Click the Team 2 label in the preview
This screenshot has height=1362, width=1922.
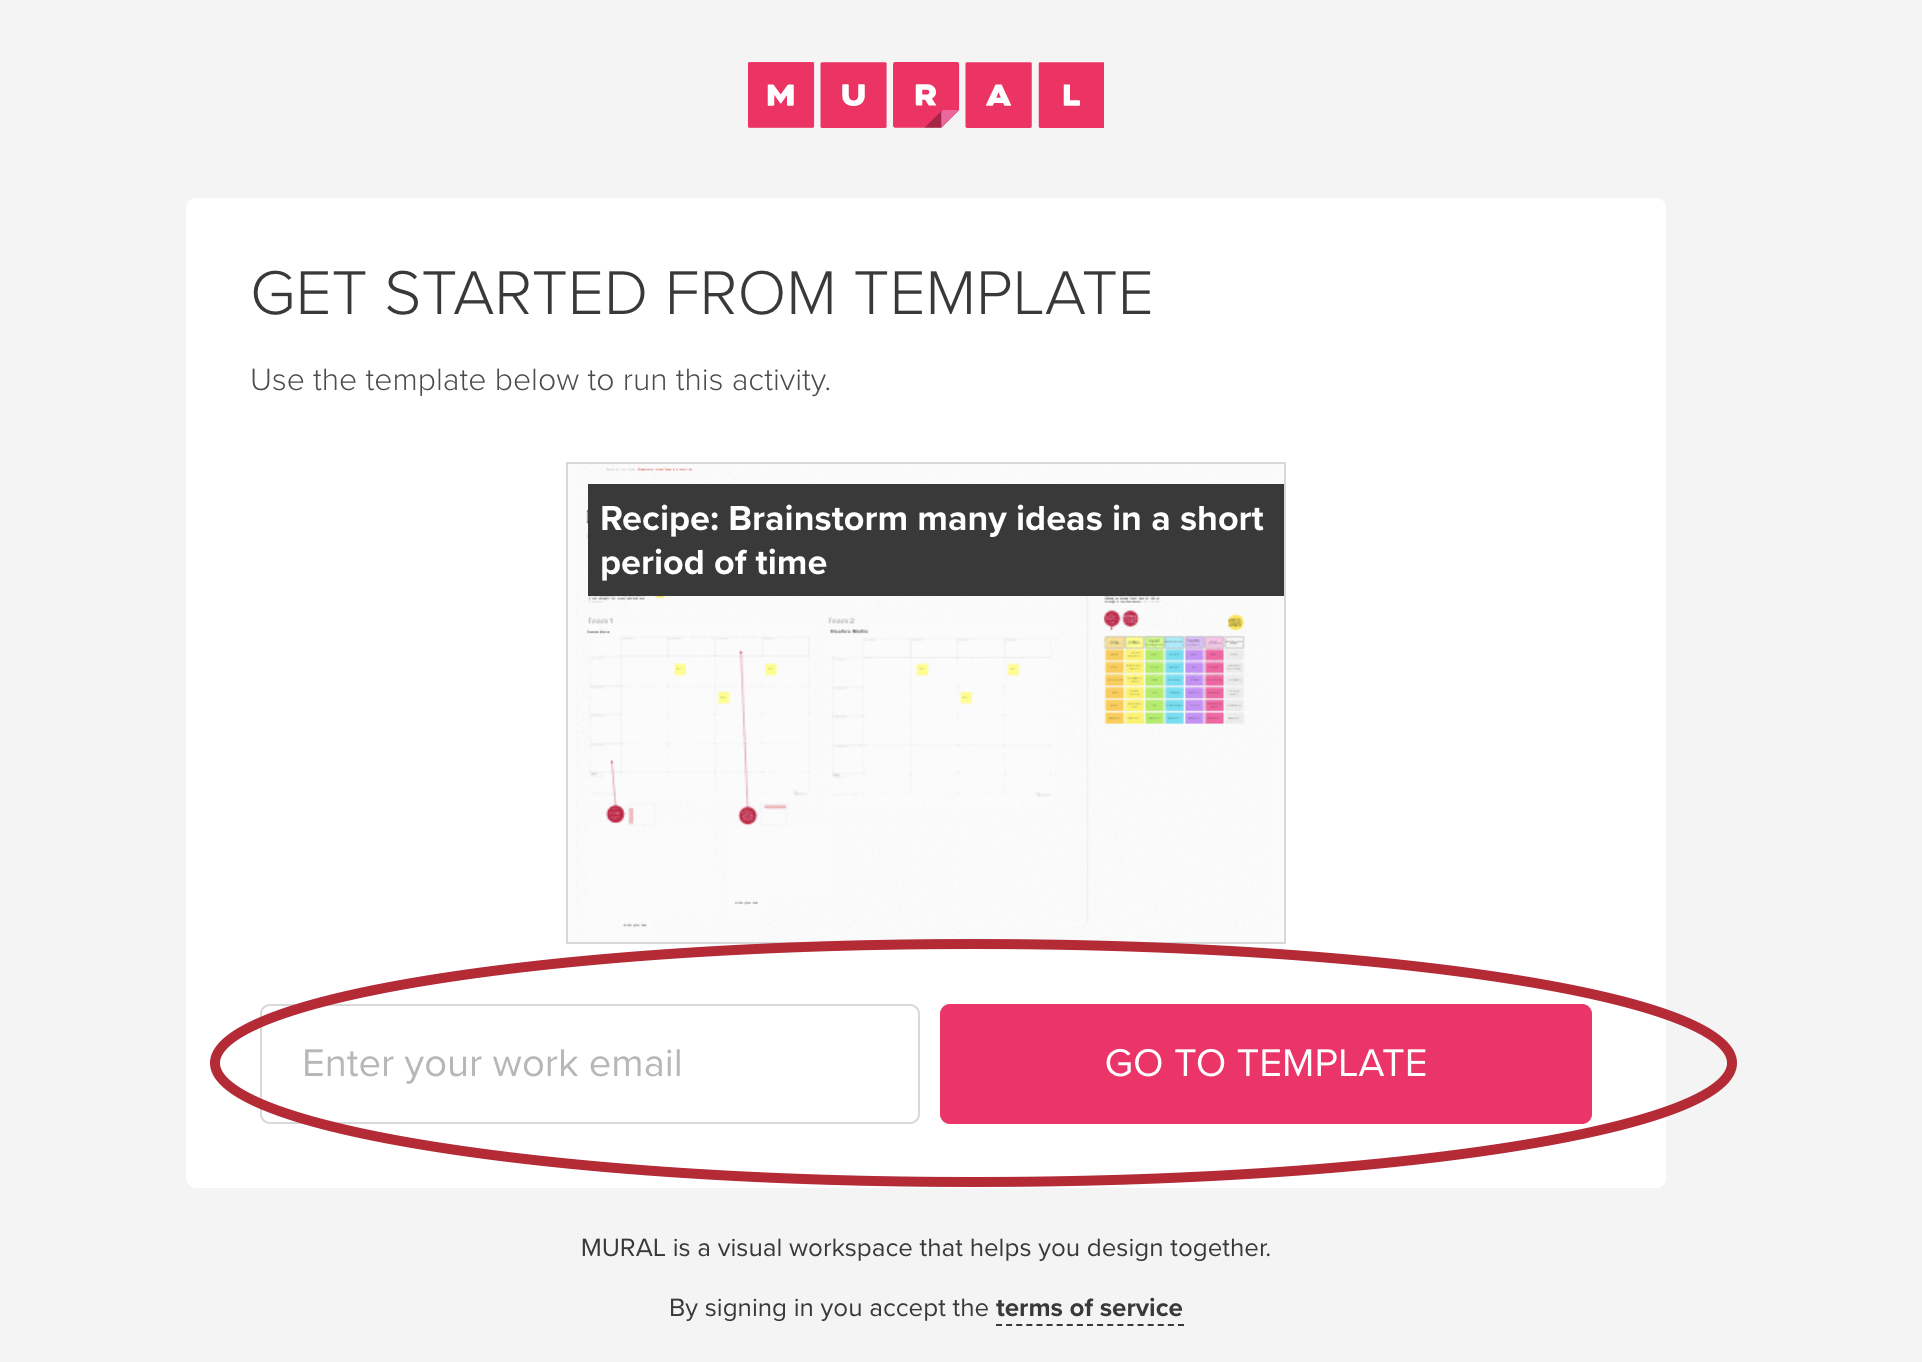[841, 621]
